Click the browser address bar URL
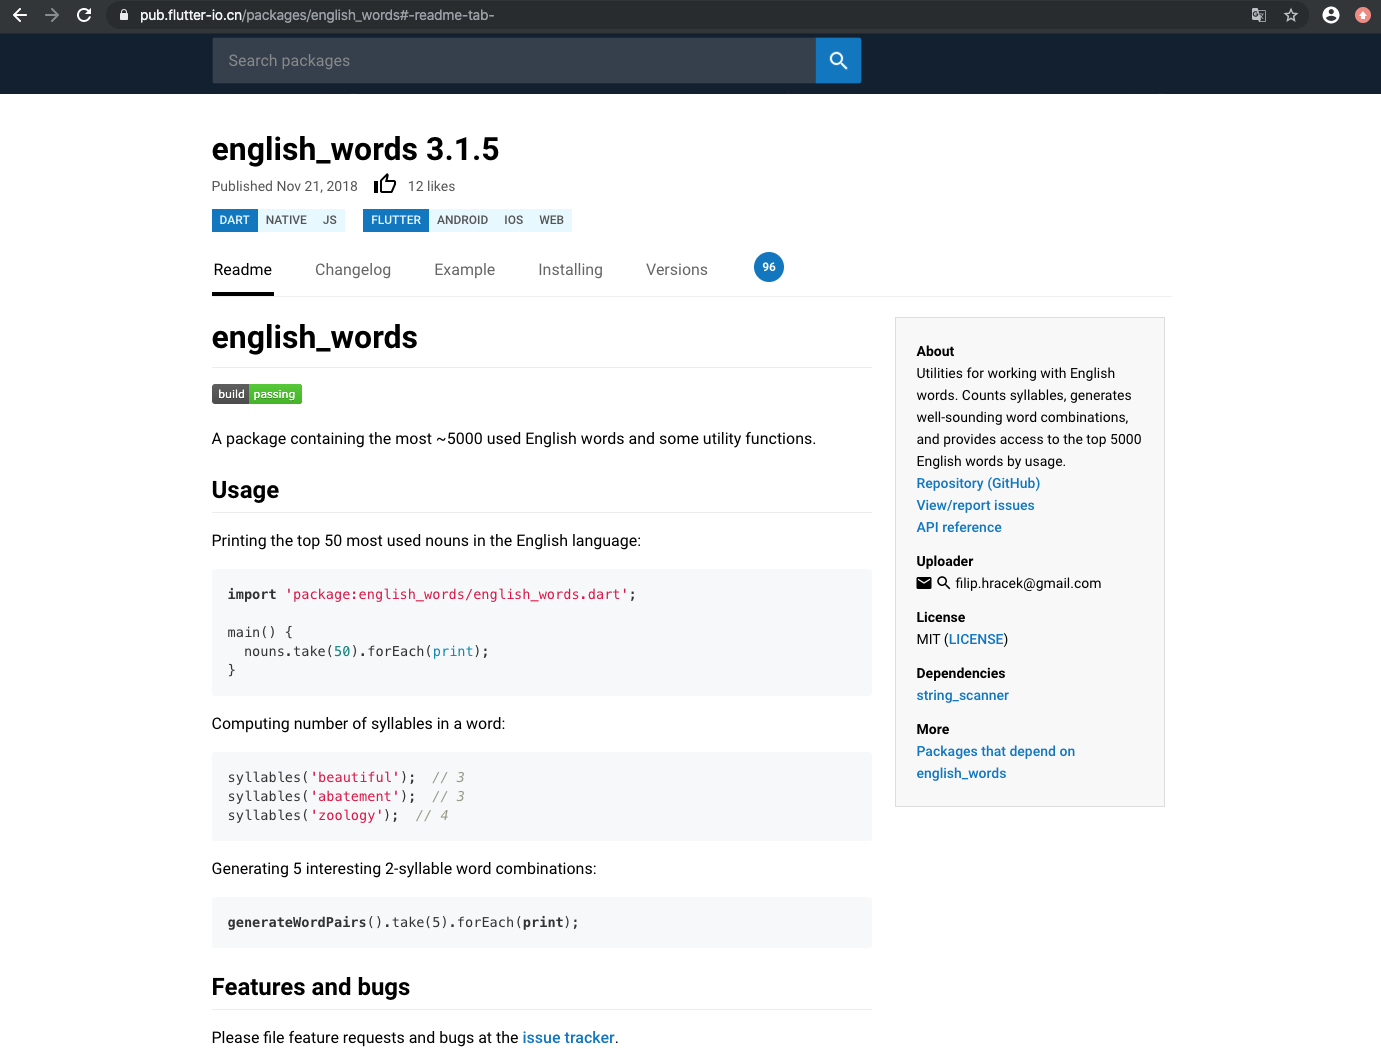Screen dimensions: 1381x1049 [x=317, y=15]
